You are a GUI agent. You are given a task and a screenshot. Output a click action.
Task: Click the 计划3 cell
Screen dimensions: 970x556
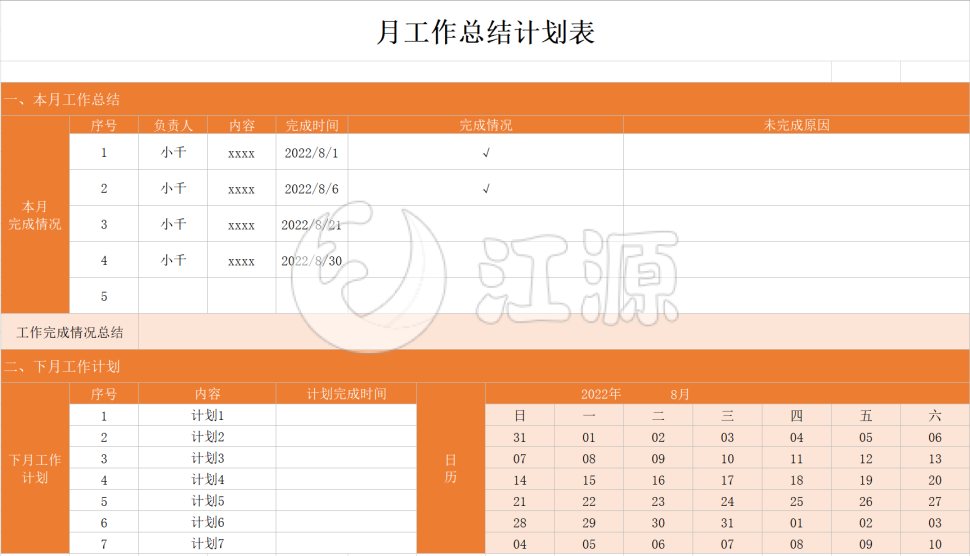tap(207, 458)
